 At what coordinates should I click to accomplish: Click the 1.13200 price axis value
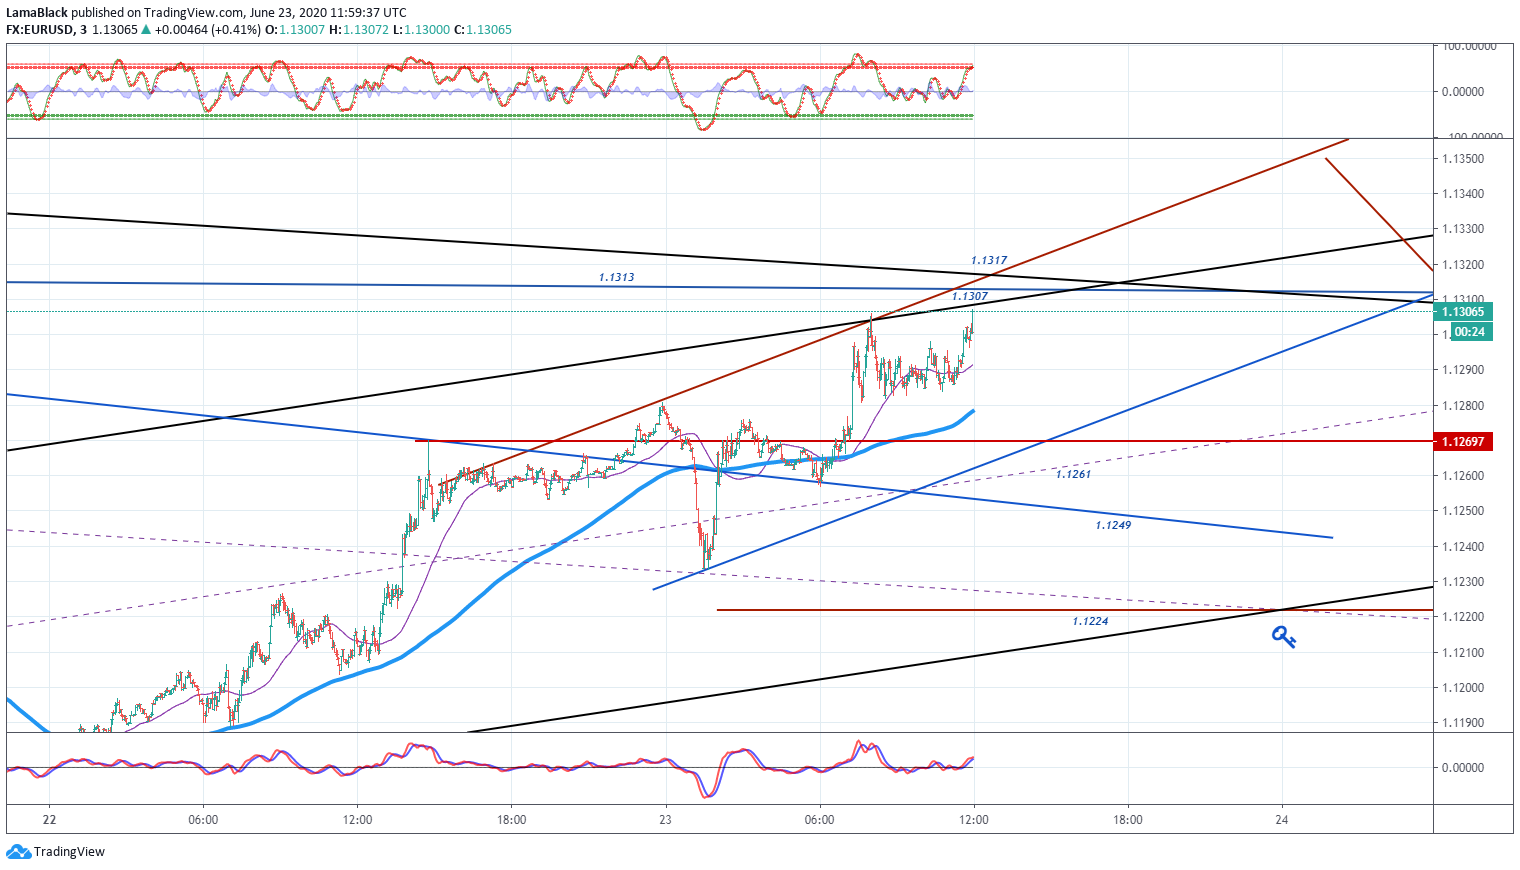pos(1463,265)
